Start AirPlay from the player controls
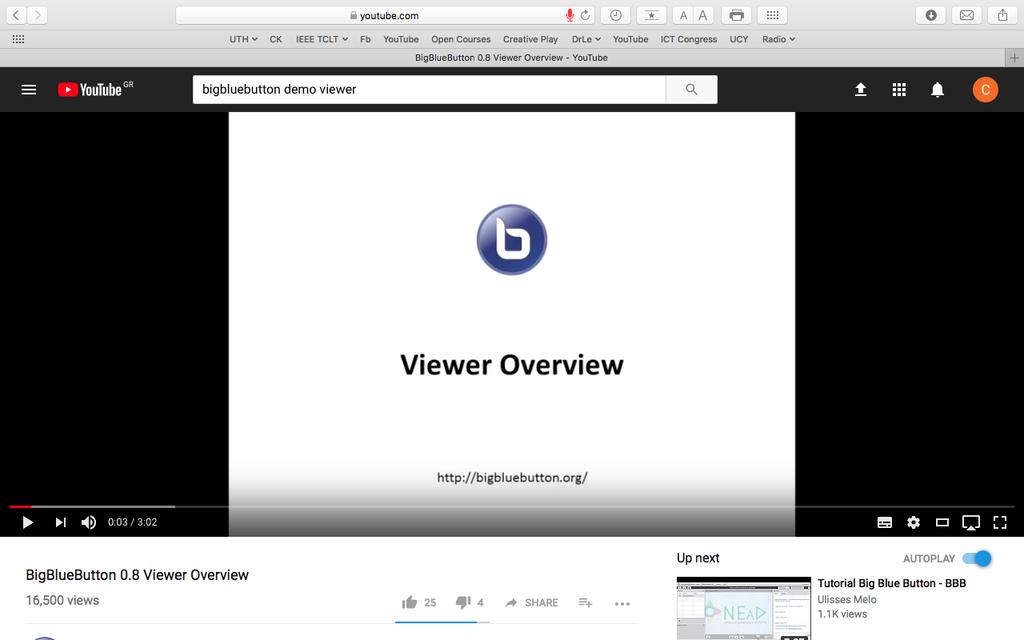This screenshot has height=640, width=1024. tap(971, 522)
